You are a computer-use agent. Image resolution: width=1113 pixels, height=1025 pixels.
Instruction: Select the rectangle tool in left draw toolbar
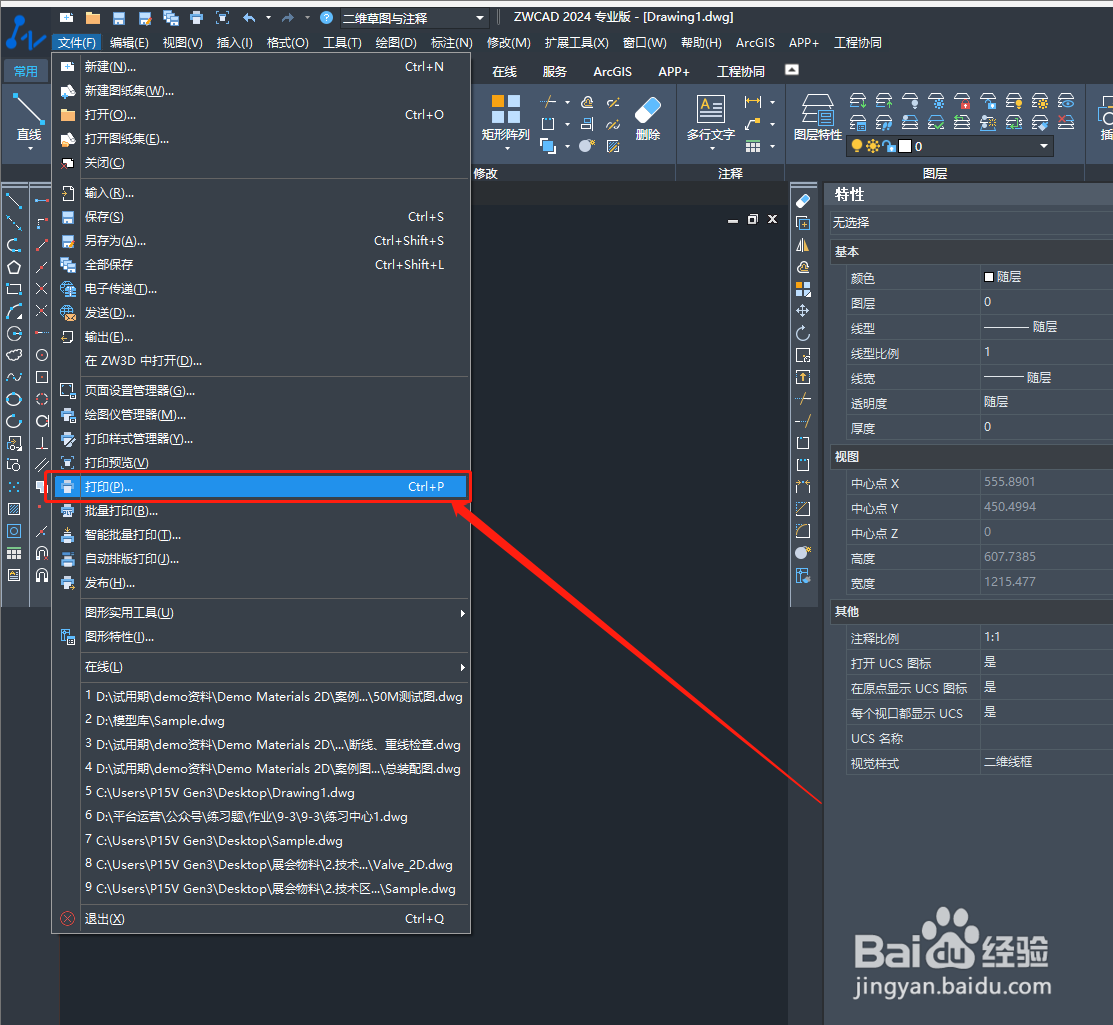click(x=13, y=290)
